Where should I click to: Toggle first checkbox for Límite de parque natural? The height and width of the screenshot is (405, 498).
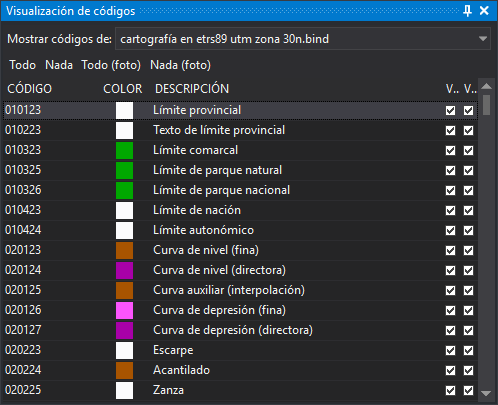click(x=450, y=170)
